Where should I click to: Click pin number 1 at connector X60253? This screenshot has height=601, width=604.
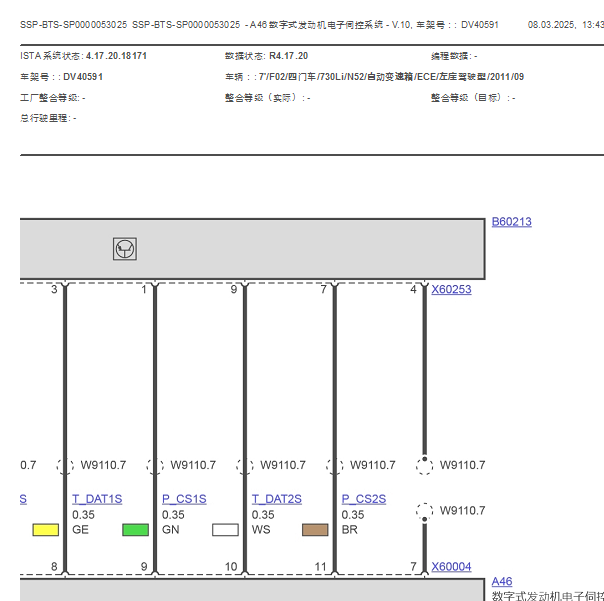point(144,289)
